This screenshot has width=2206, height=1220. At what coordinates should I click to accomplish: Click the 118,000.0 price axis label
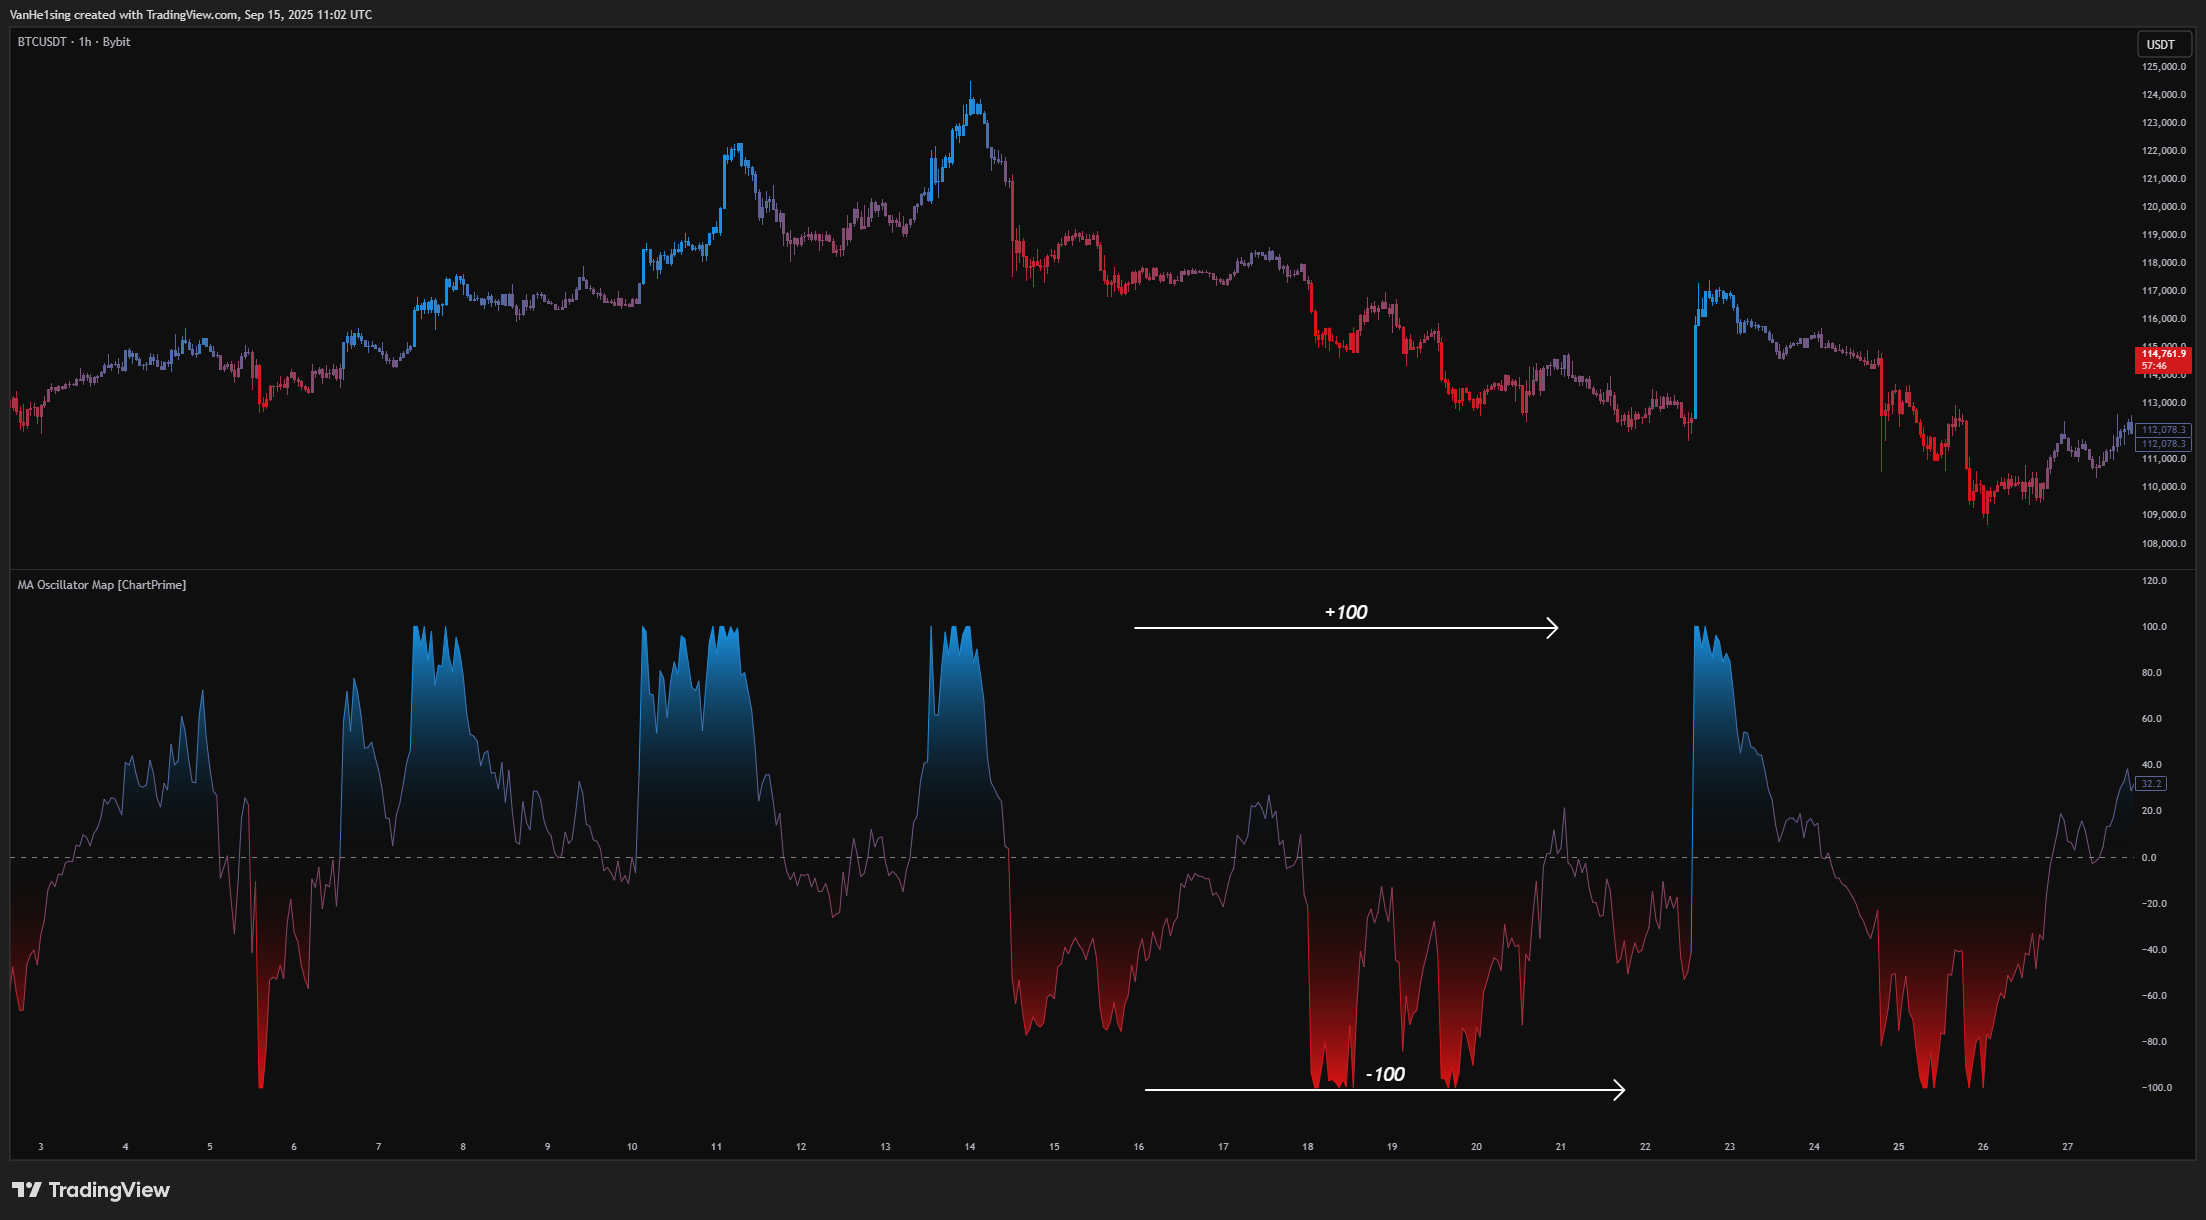[2164, 263]
